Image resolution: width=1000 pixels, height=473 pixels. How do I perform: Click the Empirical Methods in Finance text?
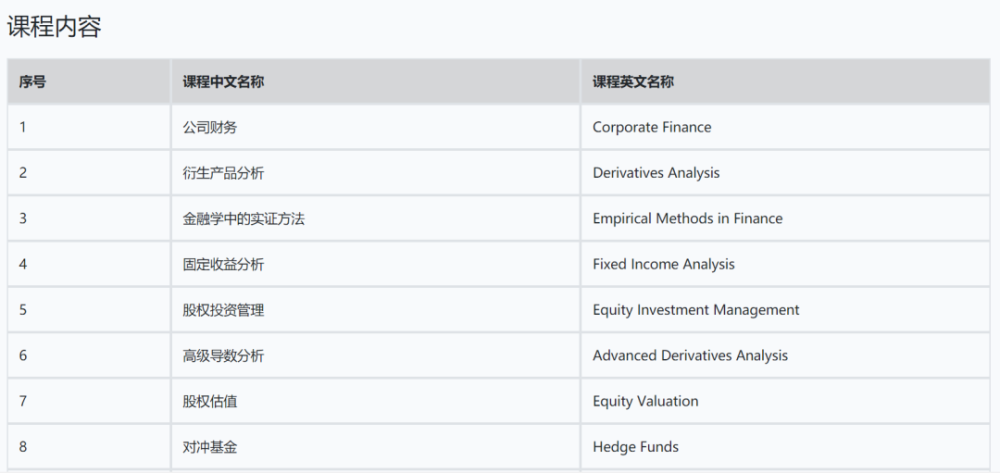click(687, 219)
